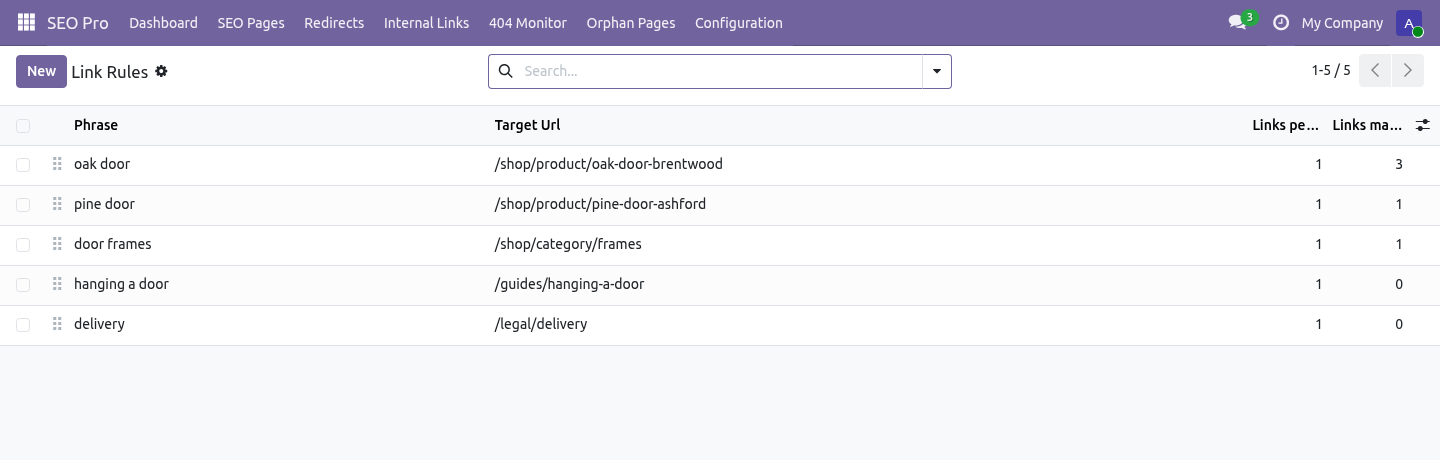Check the delivery row checkbox
This screenshot has width=1440, height=460.
[x=23, y=325]
